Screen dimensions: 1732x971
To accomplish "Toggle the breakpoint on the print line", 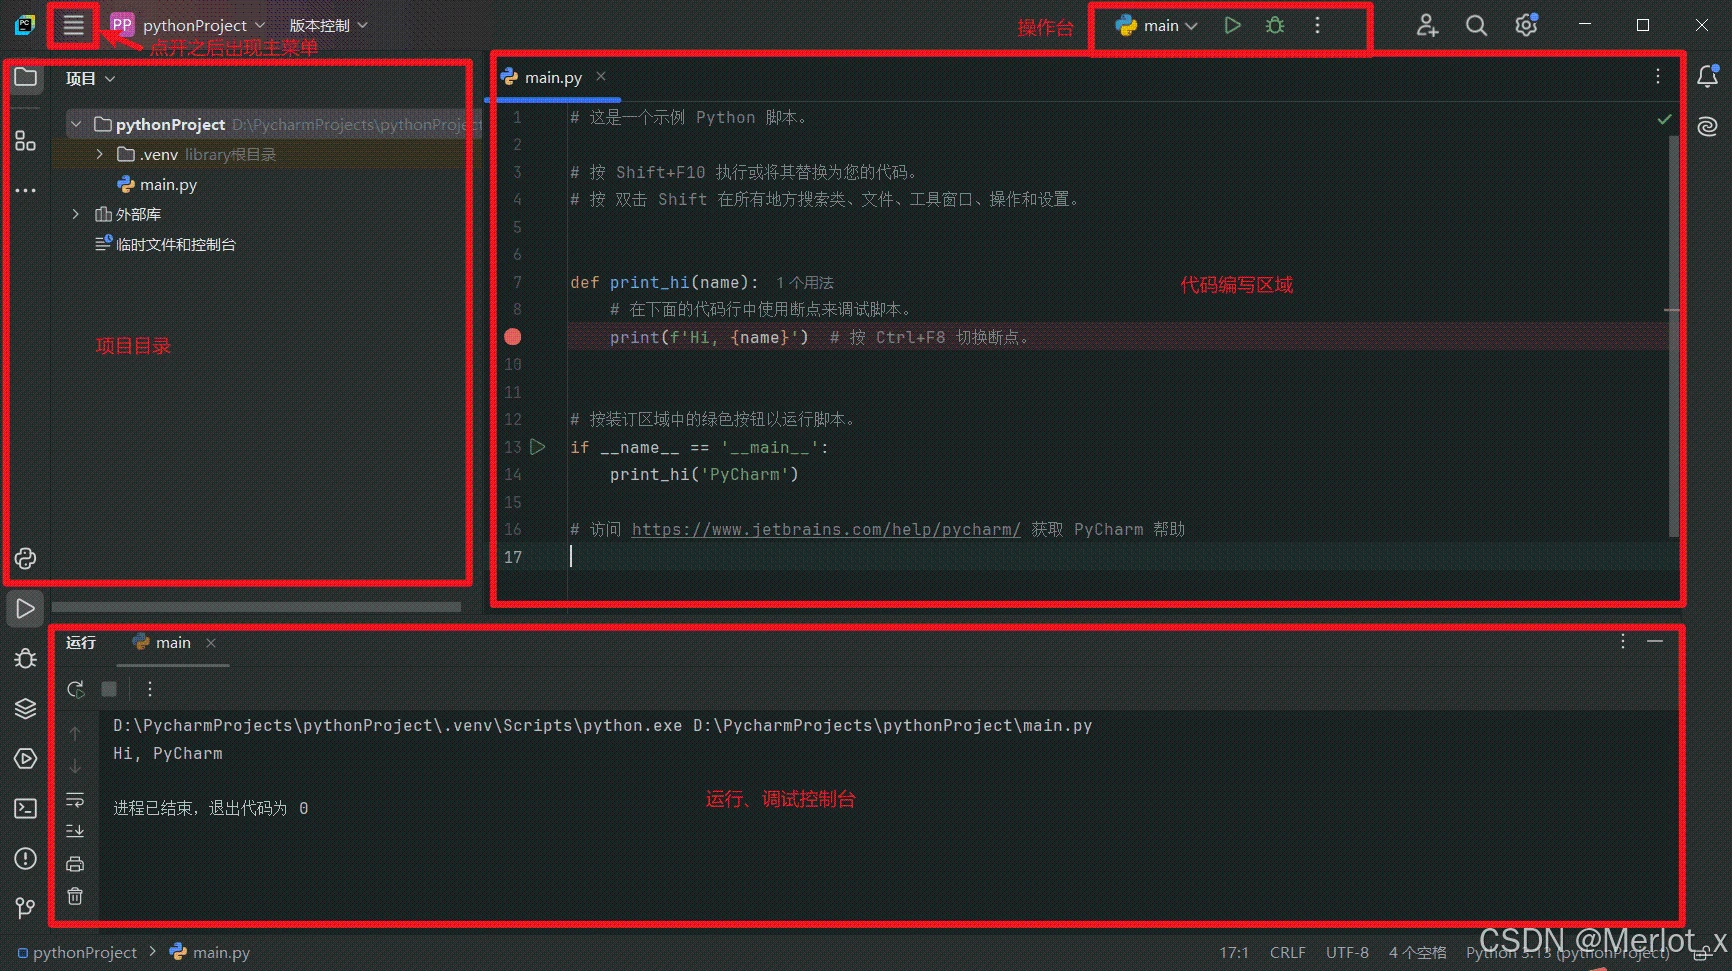I will [x=513, y=337].
